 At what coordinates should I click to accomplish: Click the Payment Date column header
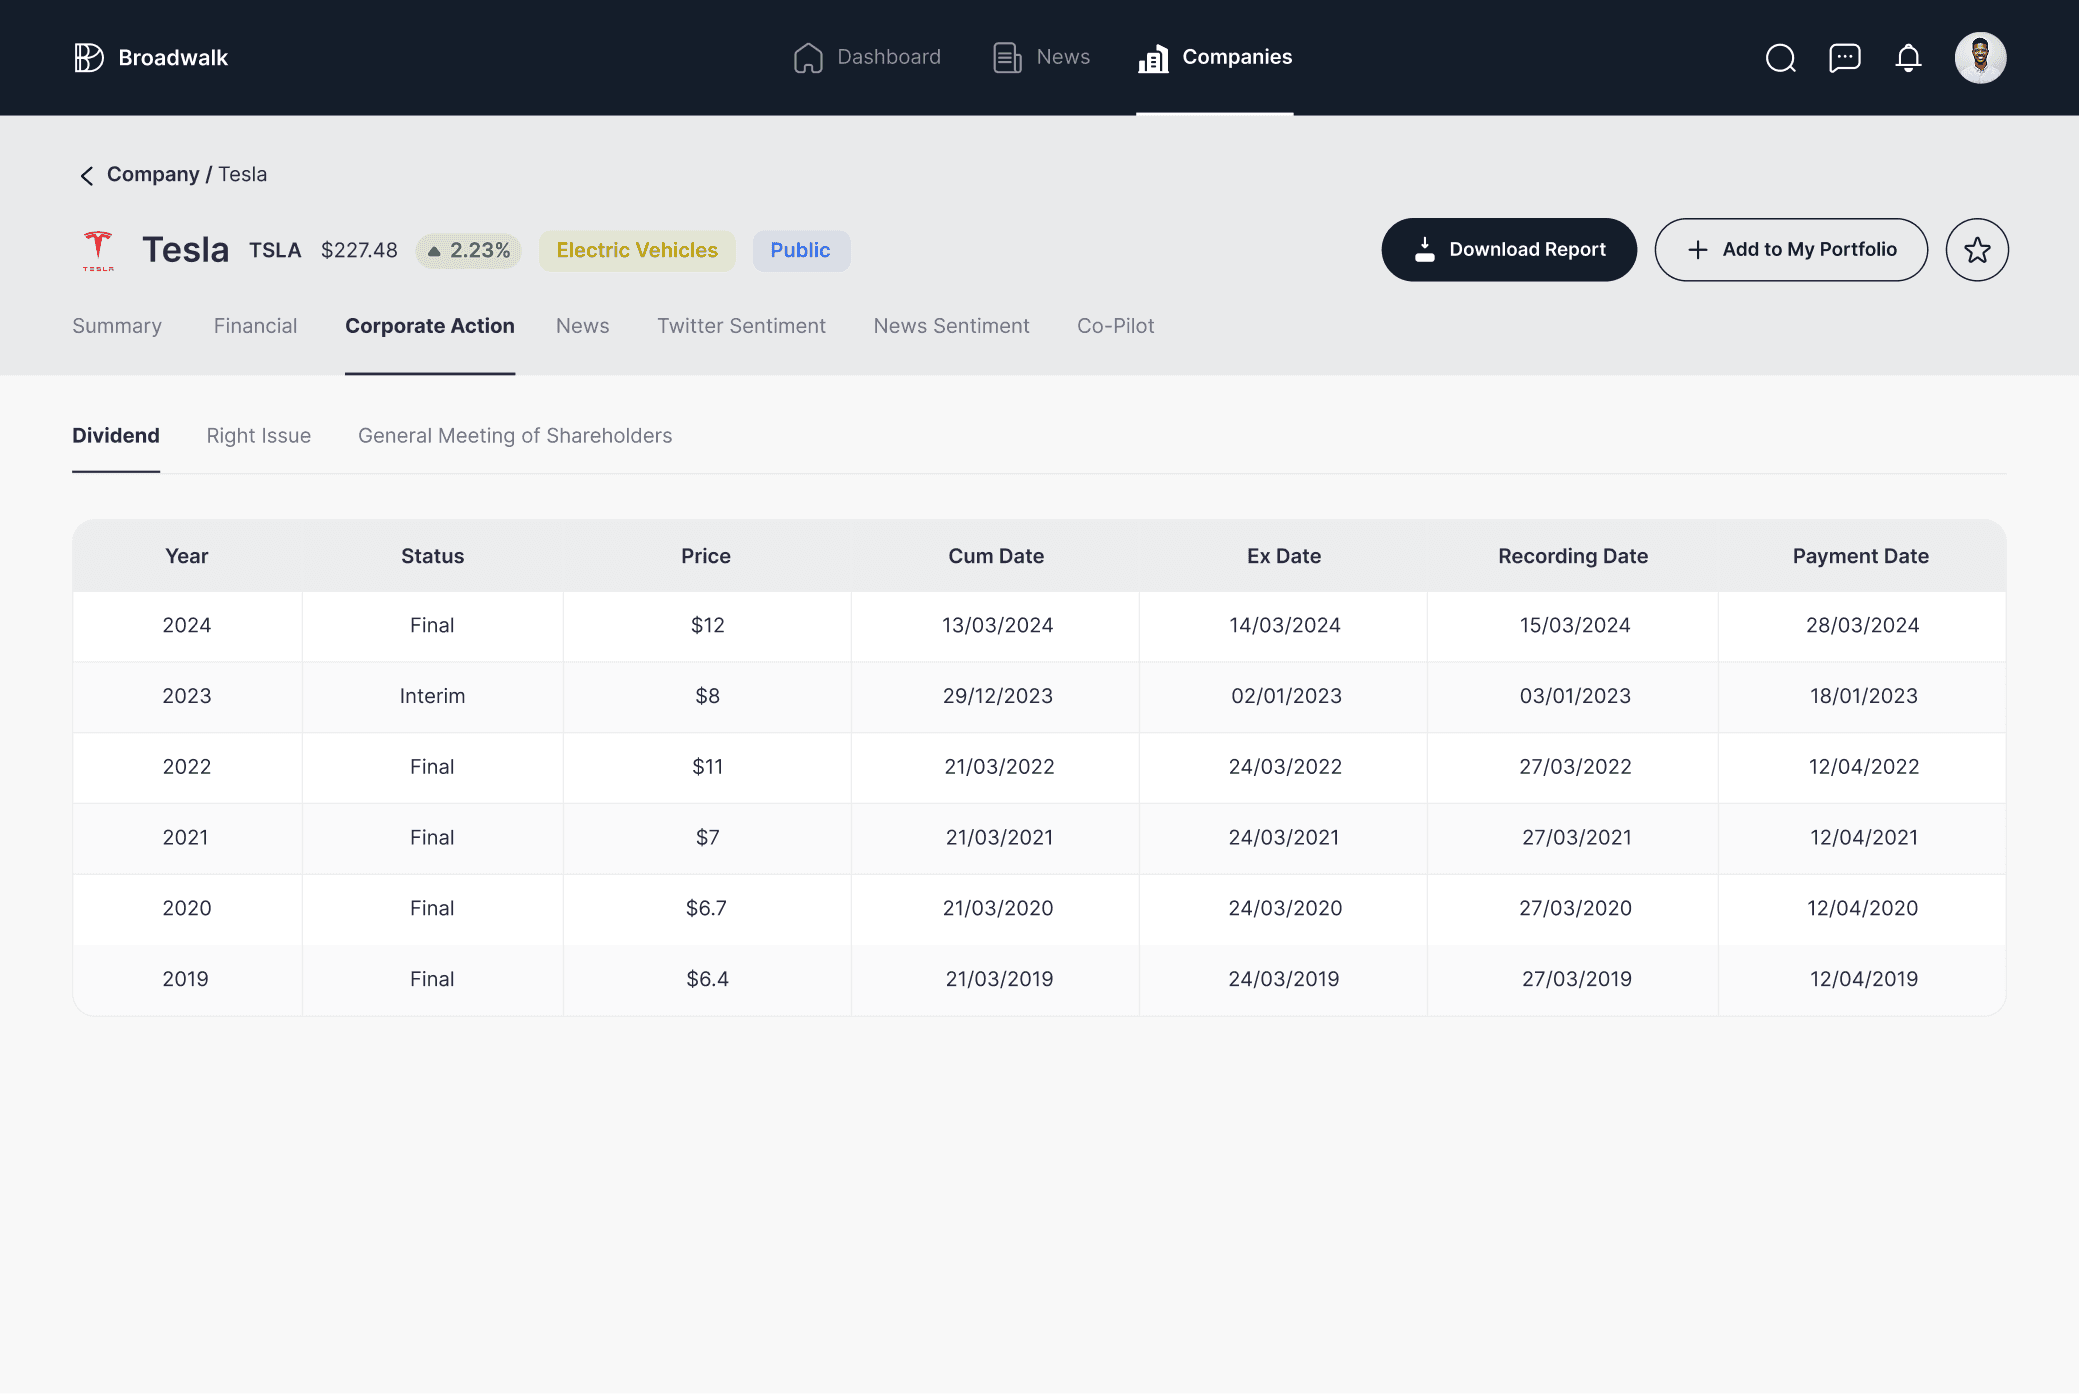(1861, 556)
